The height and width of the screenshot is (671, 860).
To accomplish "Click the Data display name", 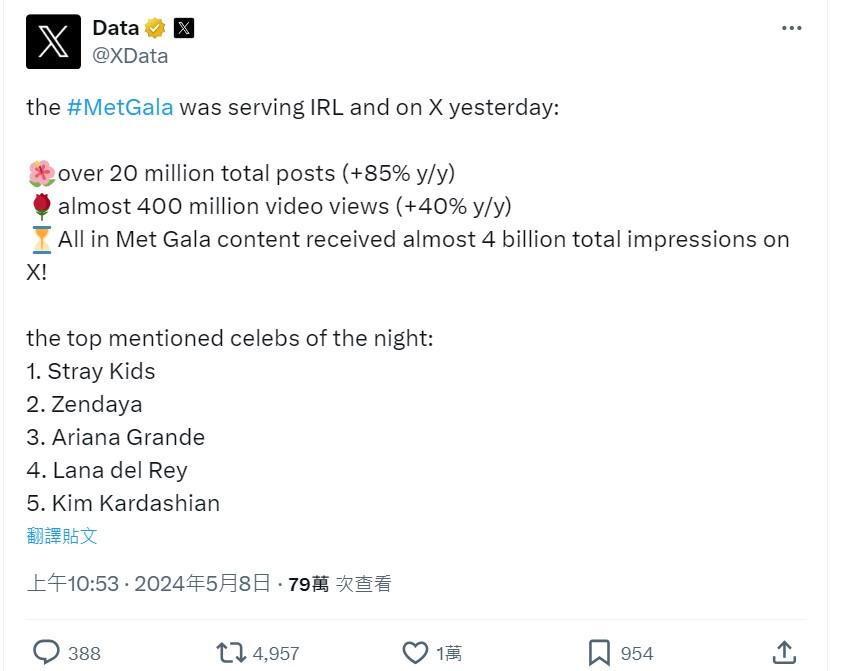I will (x=115, y=28).
